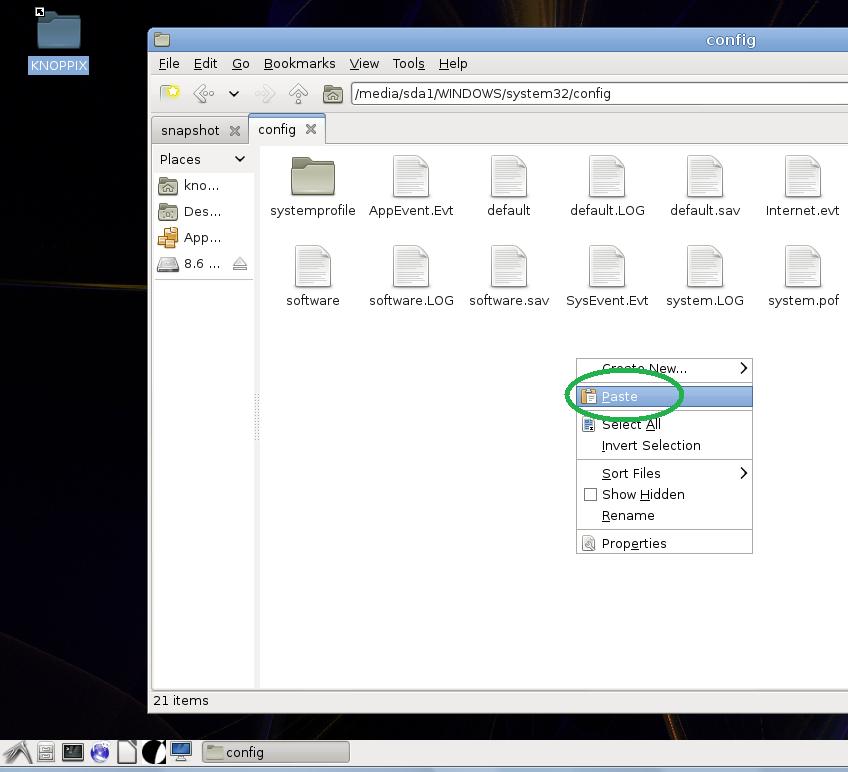Image resolution: width=848 pixels, height=772 pixels.
Task: Open the Bookmarks menu
Action: click(x=300, y=64)
